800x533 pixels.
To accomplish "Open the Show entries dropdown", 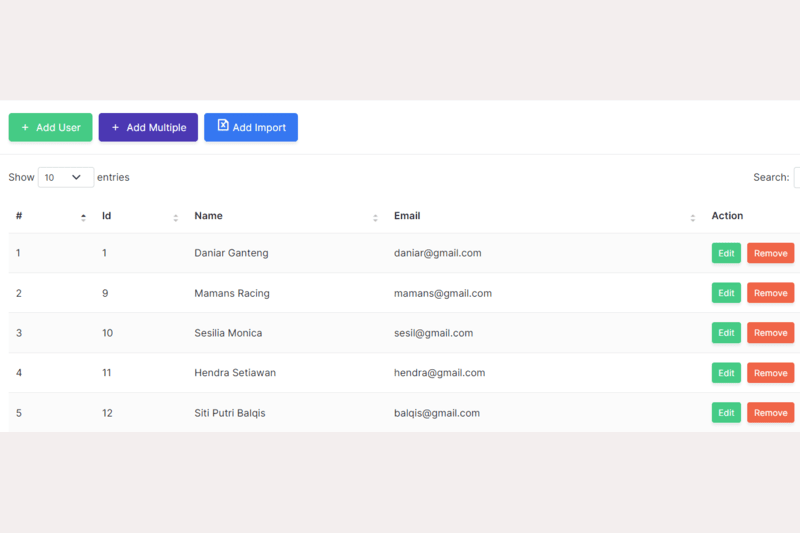I will [65, 177].
